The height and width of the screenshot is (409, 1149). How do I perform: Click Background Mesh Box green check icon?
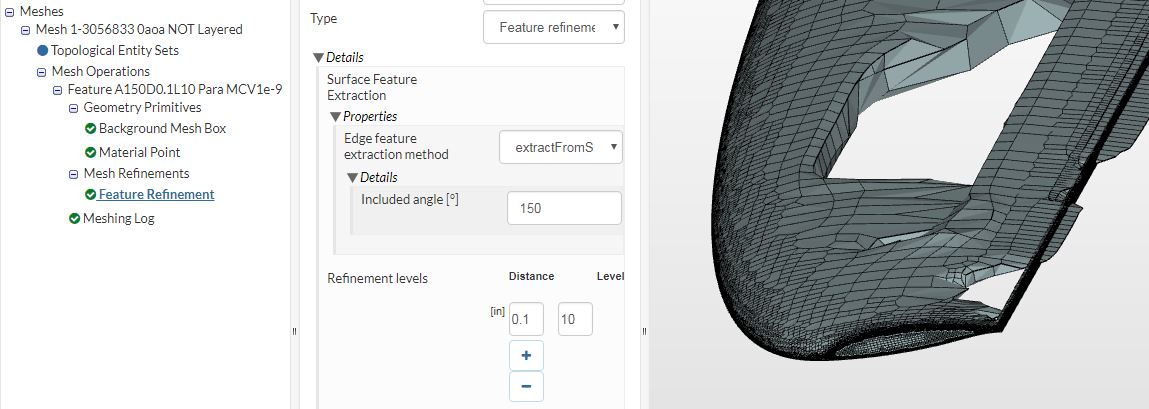point(90,129)
